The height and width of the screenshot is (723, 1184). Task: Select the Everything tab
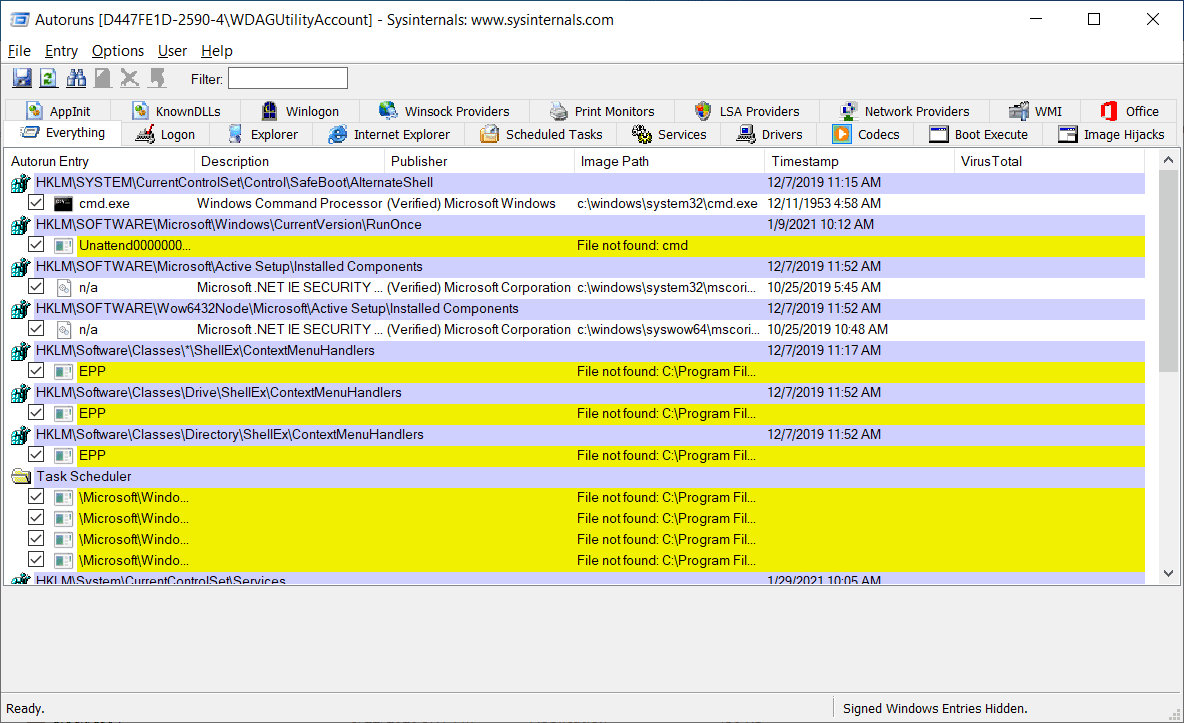63,133
